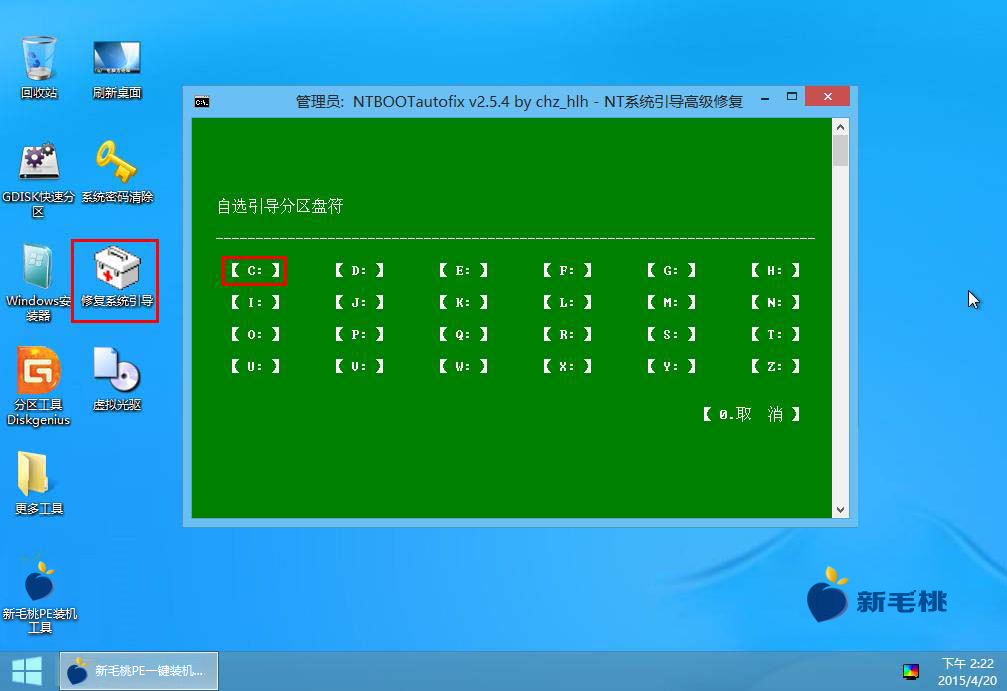Click the V: drive option
1007x691 pixels.
point(359,367)
